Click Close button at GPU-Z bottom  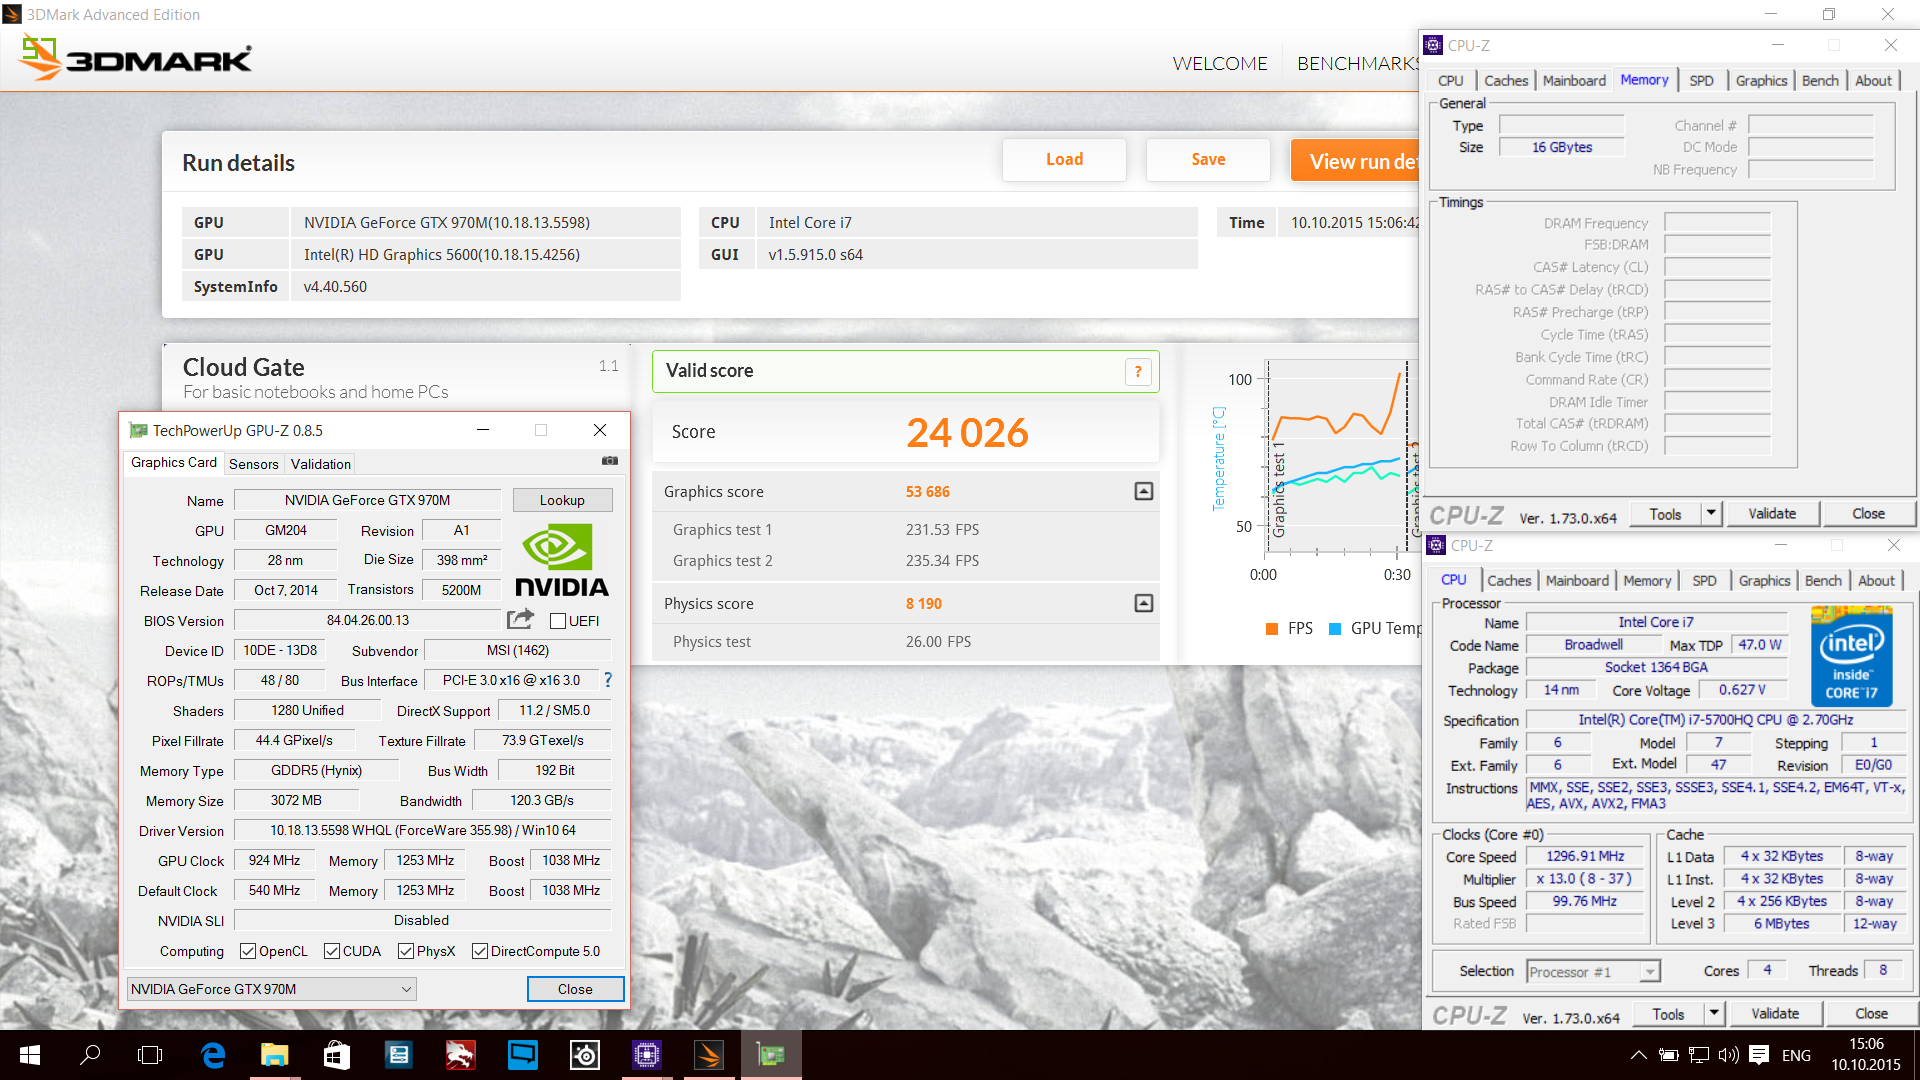pyautogui.click(x=575, y=989)
